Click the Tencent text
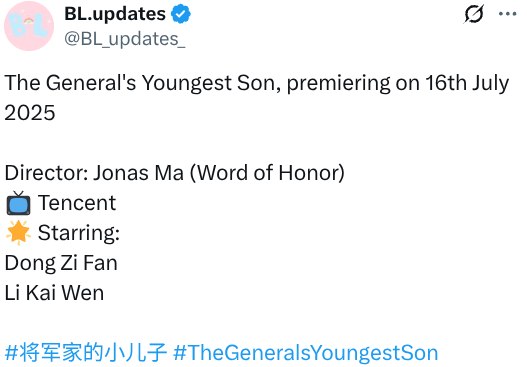527x367 pixels. click(77, 203)
